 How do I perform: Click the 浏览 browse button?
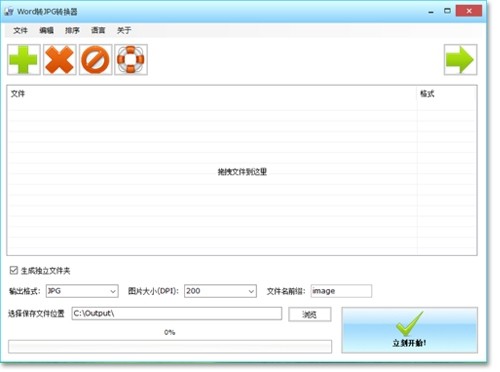310,314
